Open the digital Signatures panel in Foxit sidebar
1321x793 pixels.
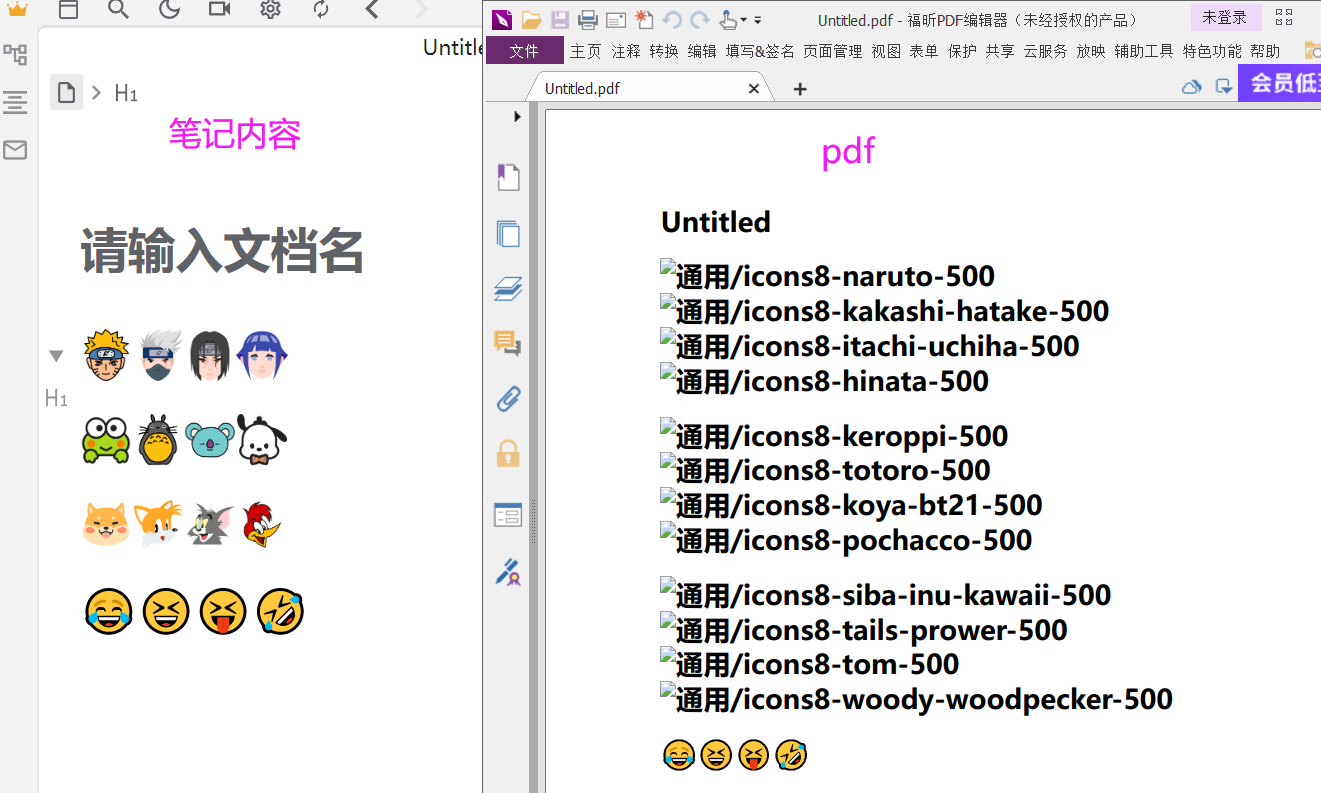[x=508, y=572]
